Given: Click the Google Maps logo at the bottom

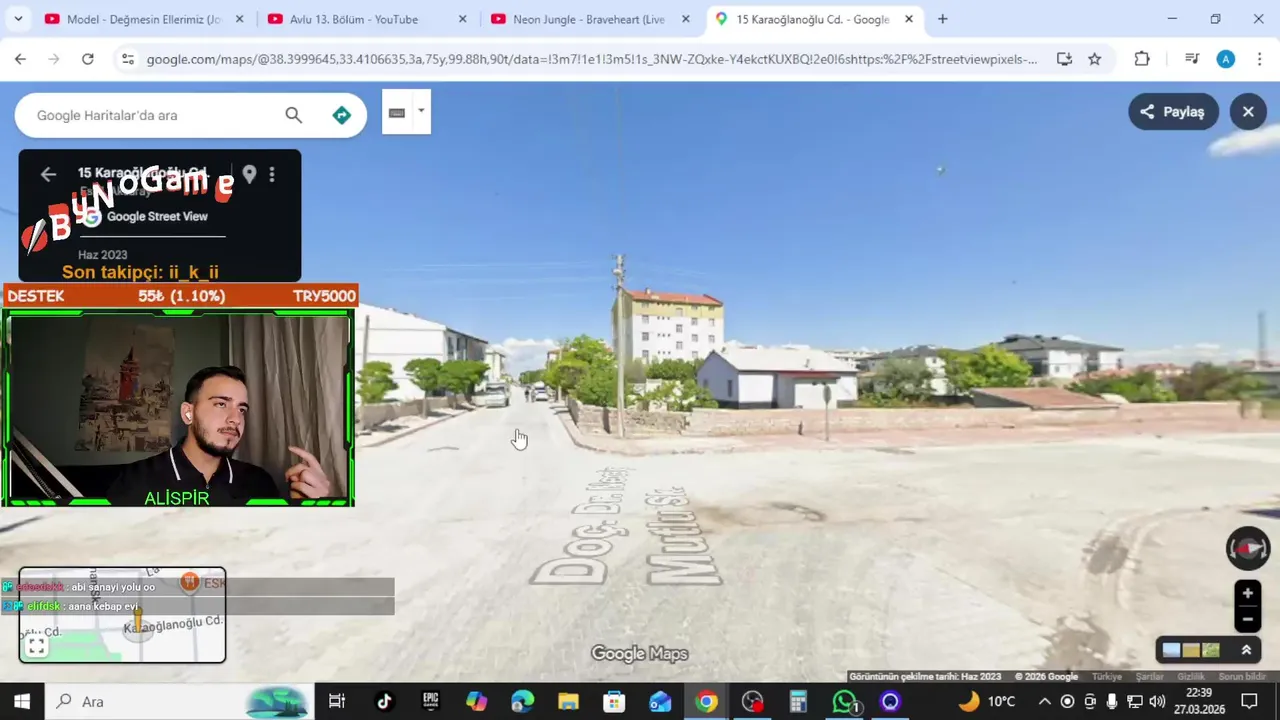Looking at the screenshot, I should pyautogui.click(x=640, y=654).
